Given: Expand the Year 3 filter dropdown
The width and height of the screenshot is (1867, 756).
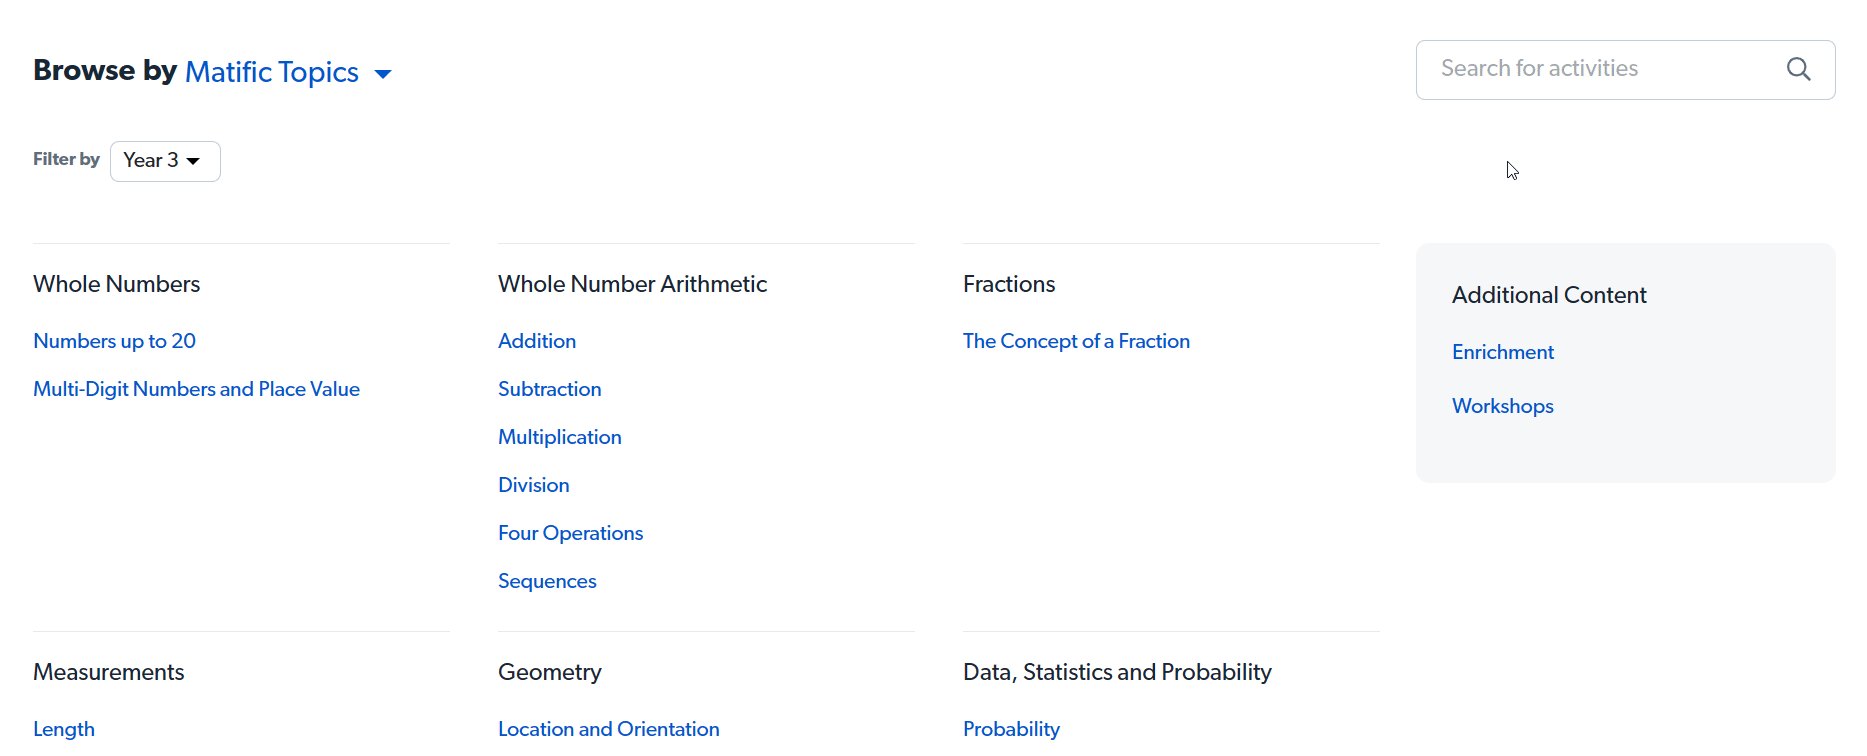Looking at the screenshot, I should click(x=164, y=161).
